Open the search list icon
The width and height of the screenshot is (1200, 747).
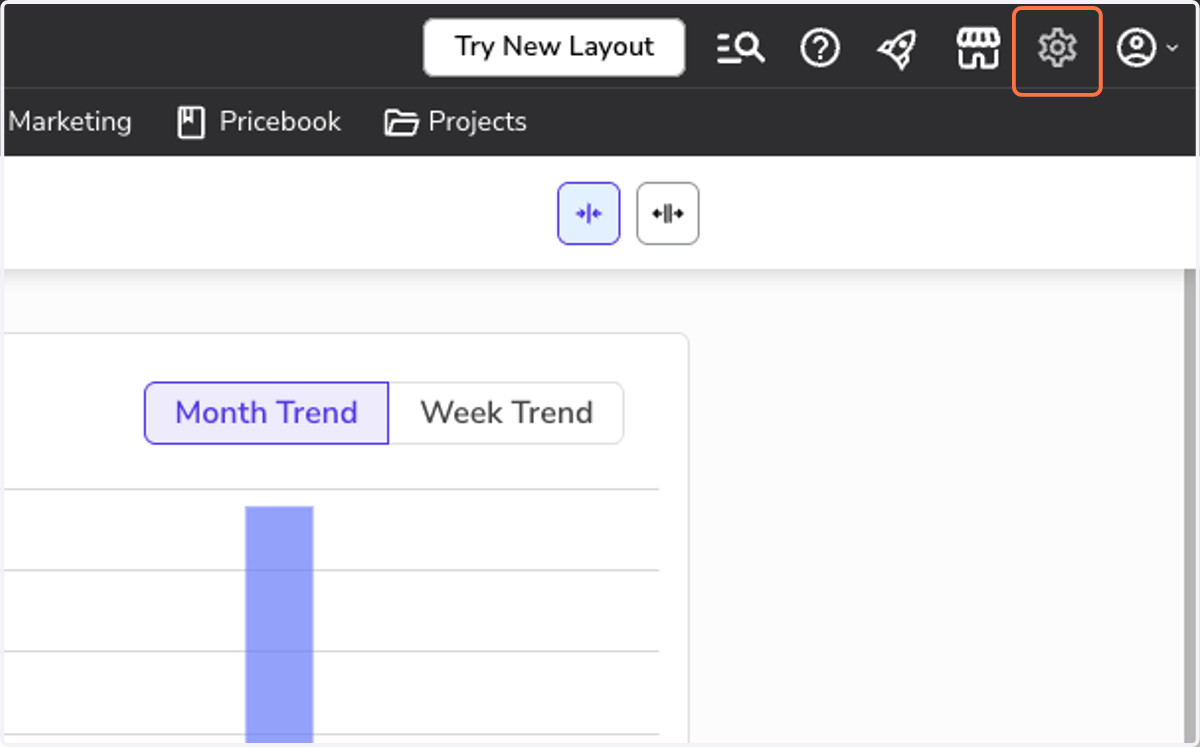(x=740, y=47)
